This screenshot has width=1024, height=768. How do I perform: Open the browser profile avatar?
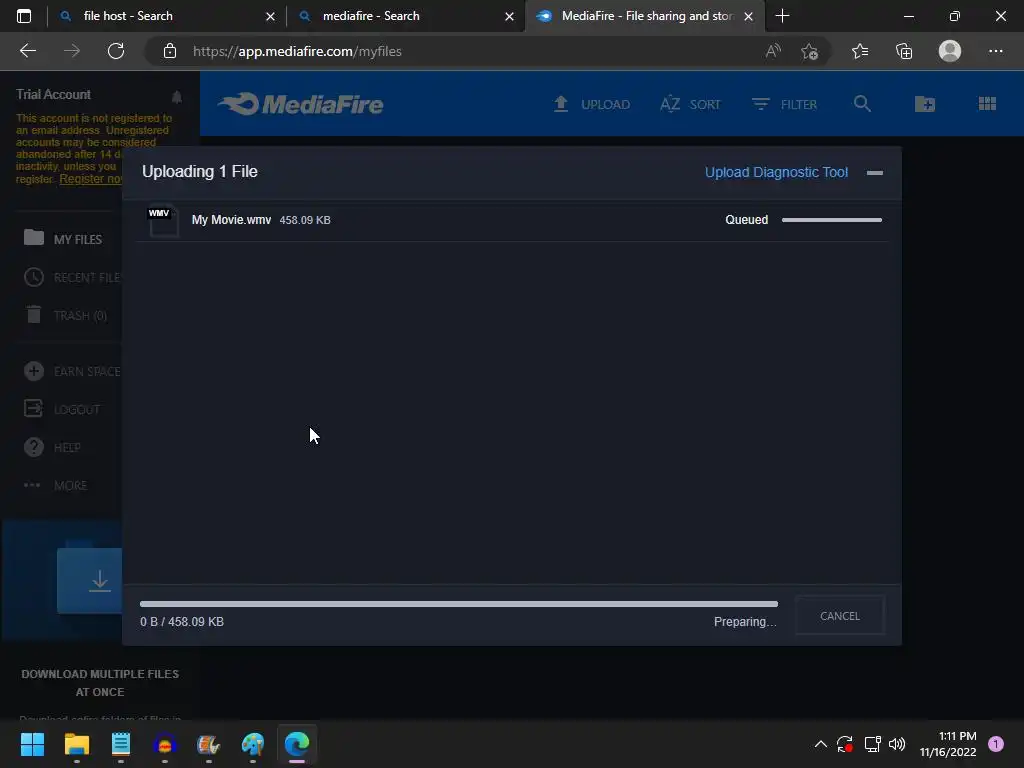click(x=950, y=51)
